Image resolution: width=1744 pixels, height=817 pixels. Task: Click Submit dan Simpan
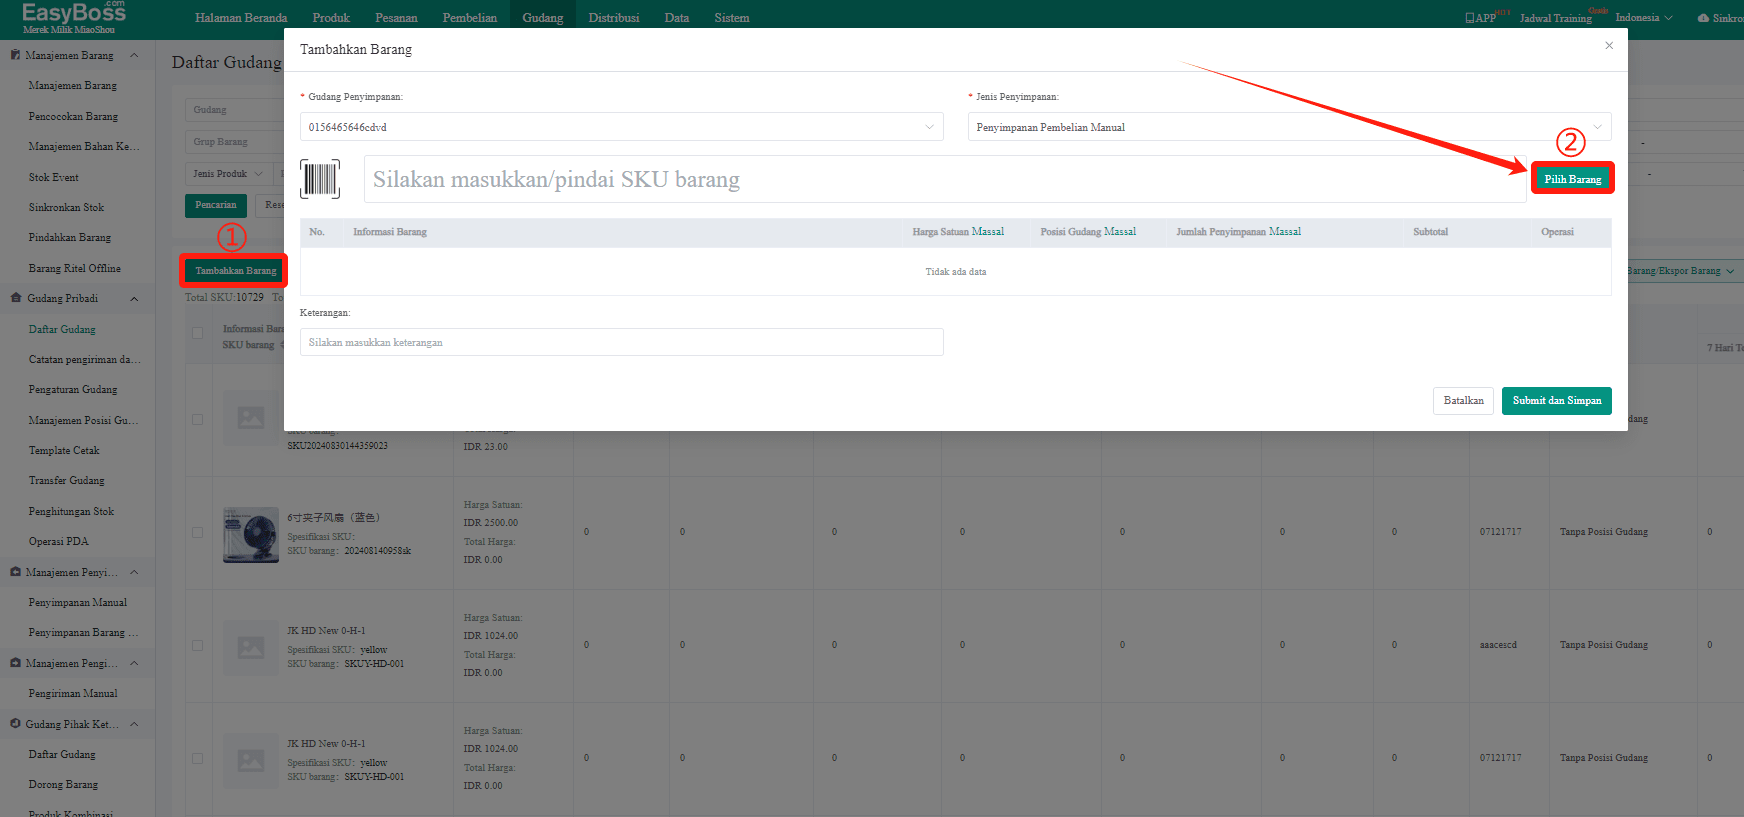(x=1557, y=401)
